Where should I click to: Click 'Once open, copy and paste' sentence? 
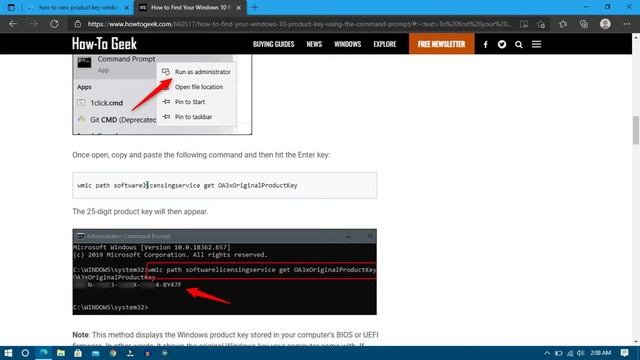(201, 155)
